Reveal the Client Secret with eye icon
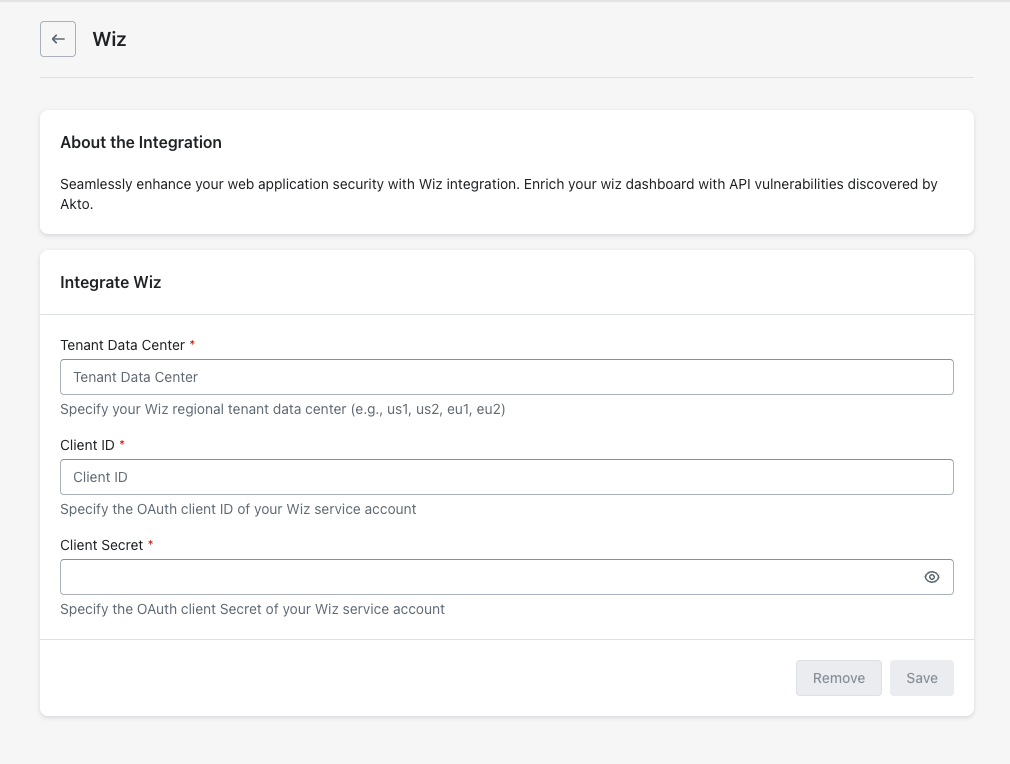This screenshot has height=764, width=1010. (931, 577)
